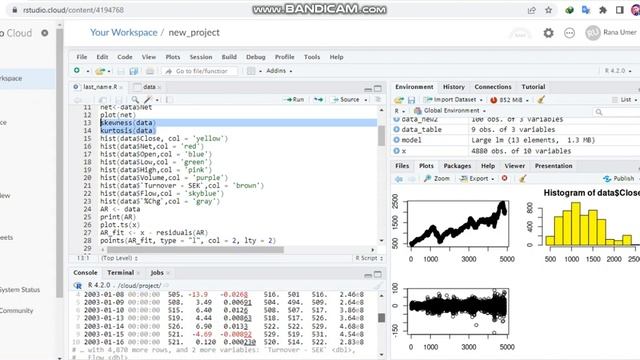This screenshot has width=640, height=360.
Task: Open browser extensions puzzle icon
Action: (x=602, y=10)
